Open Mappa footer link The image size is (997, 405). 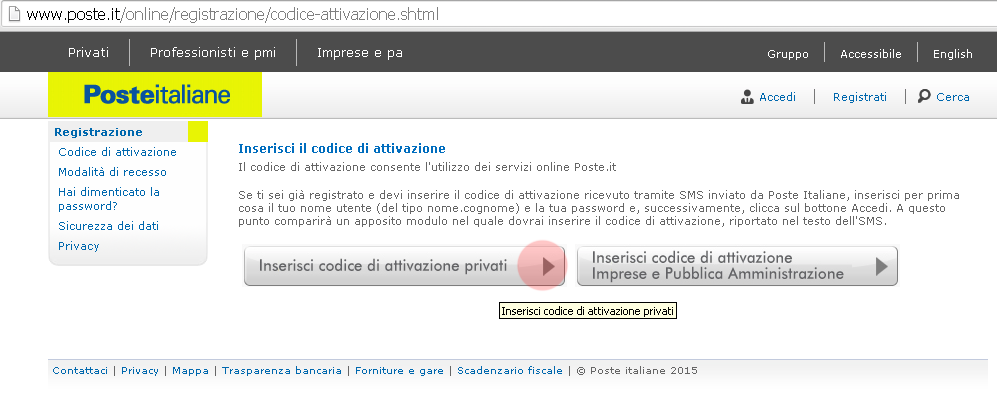point(190,371)
